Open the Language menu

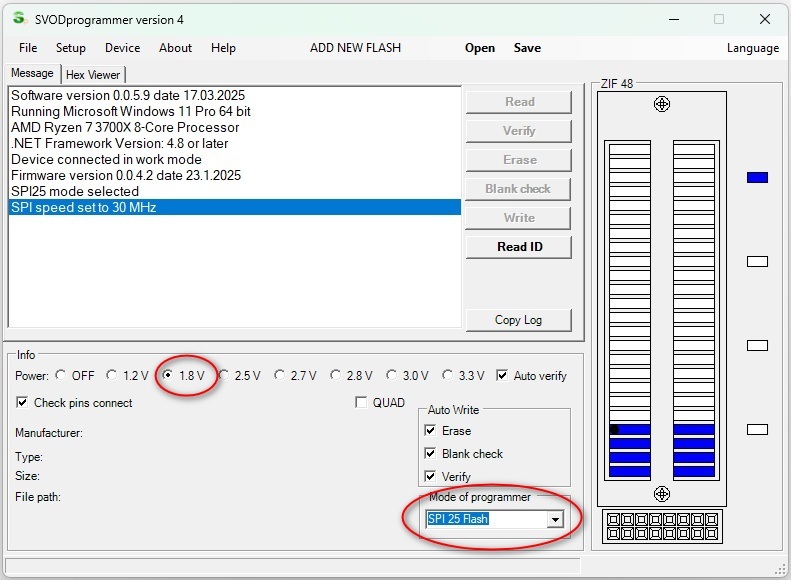[753, 48]
